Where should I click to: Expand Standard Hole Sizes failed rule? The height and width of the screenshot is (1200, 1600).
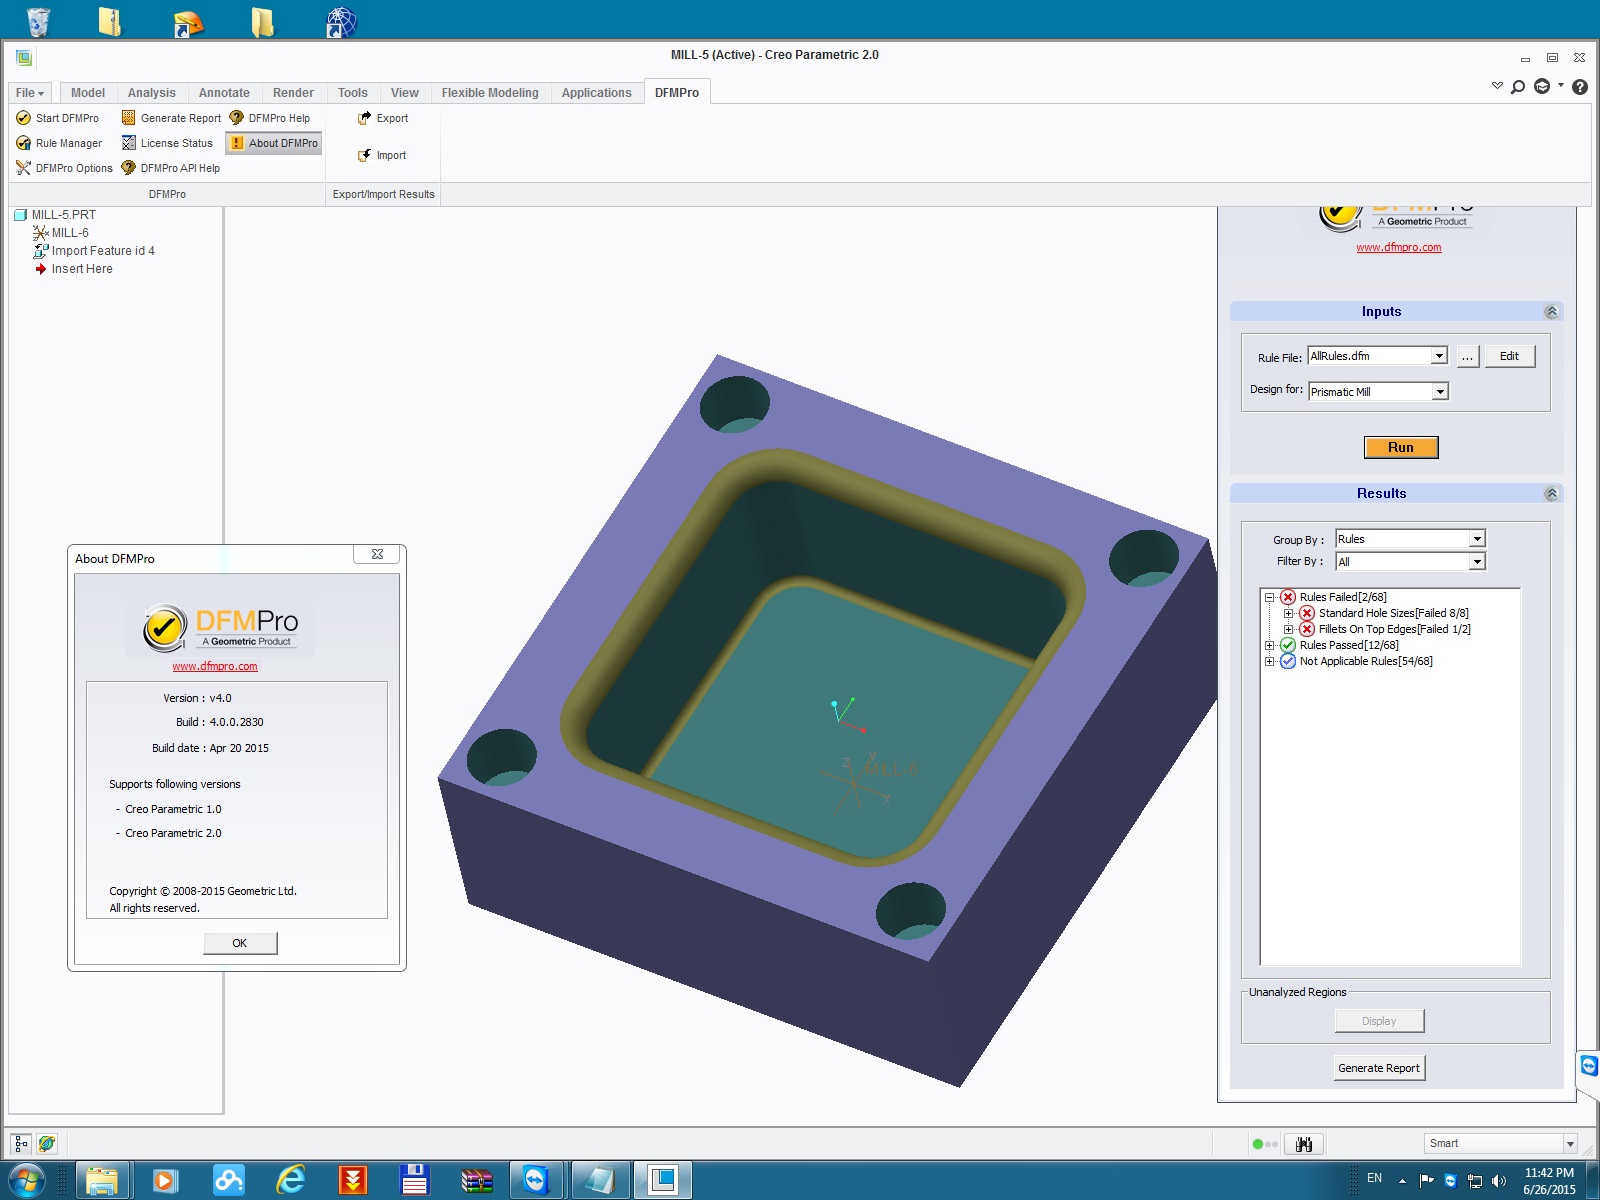(x=1289, y=613)
